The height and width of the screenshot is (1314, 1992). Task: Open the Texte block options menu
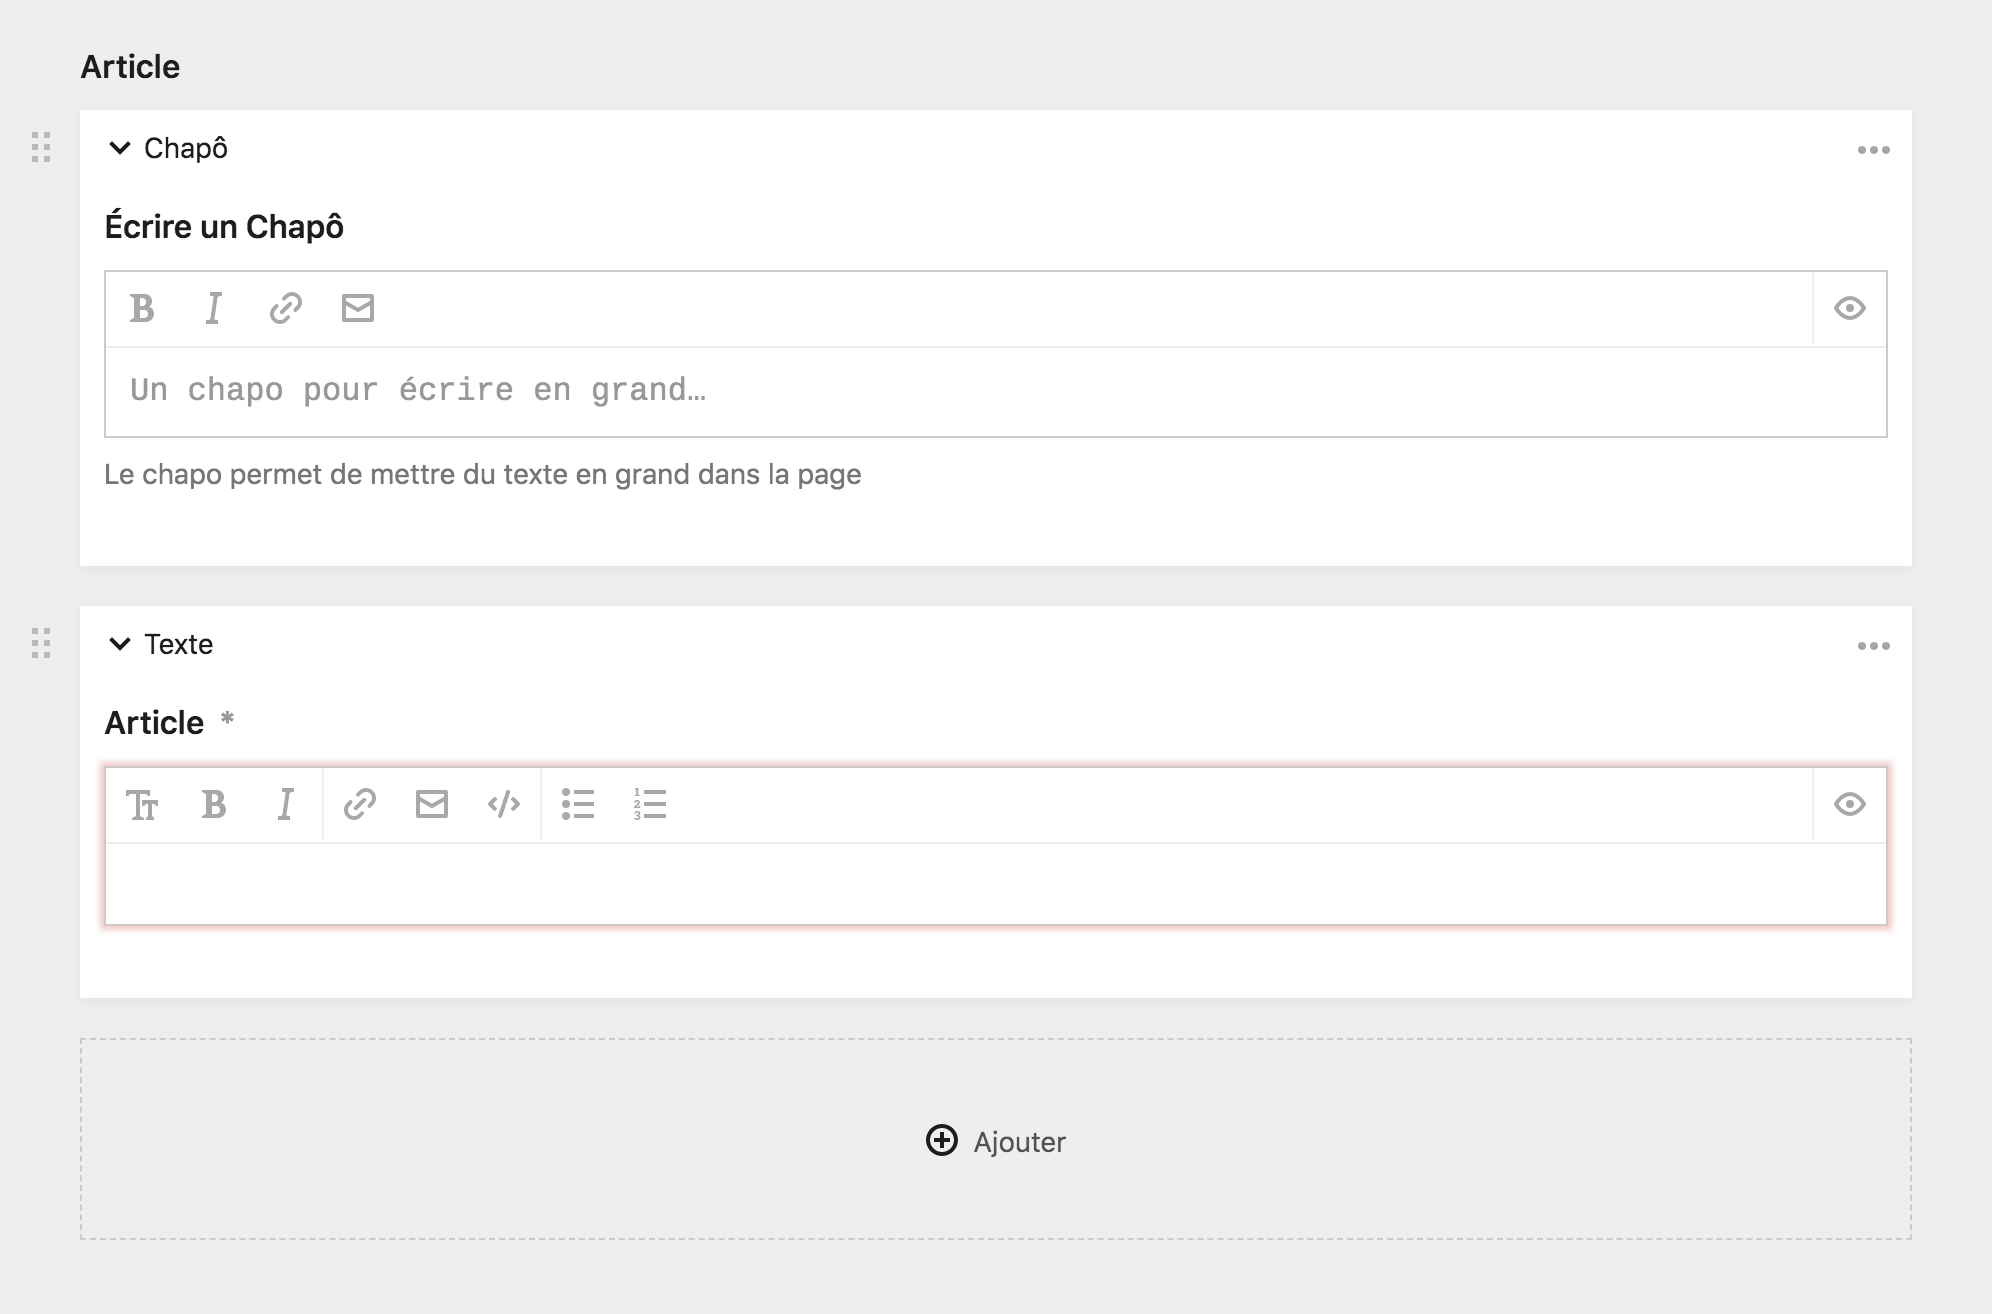(x=1873, y=646)
